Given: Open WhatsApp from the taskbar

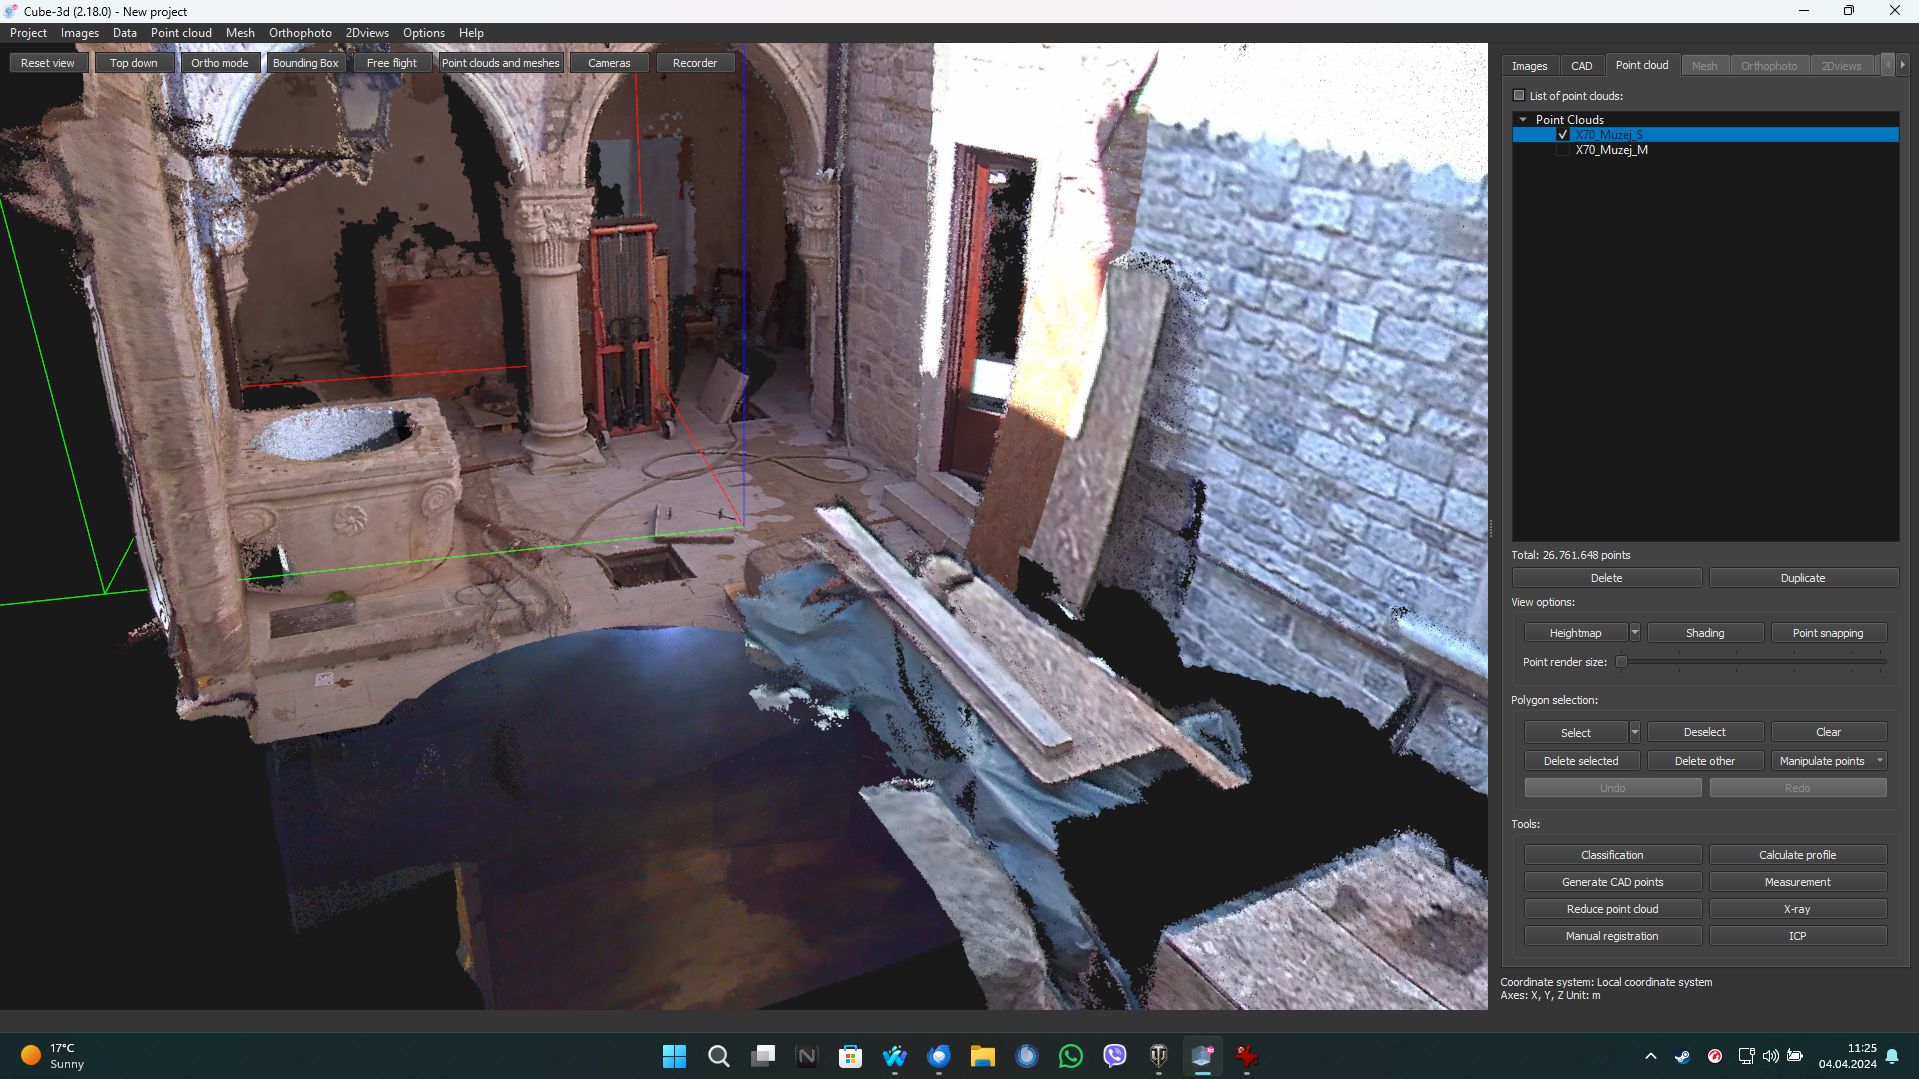Looking at the screenshot, I should (x=1070, y=1056).
